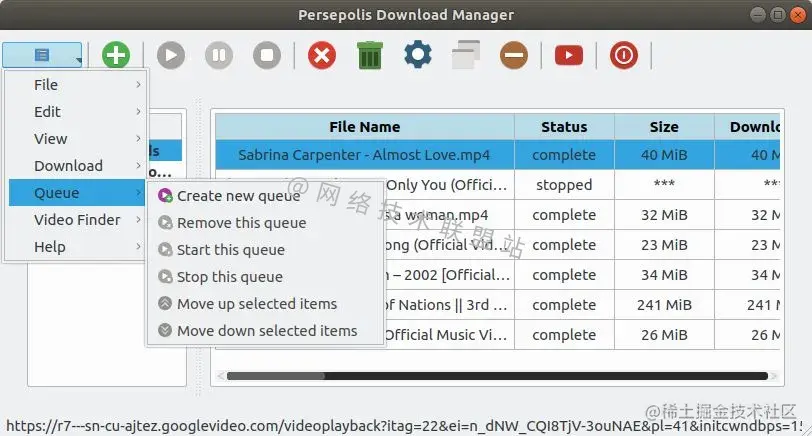812x436 pixels.
Task: Choose Start this queue
Action: point(265,250)
